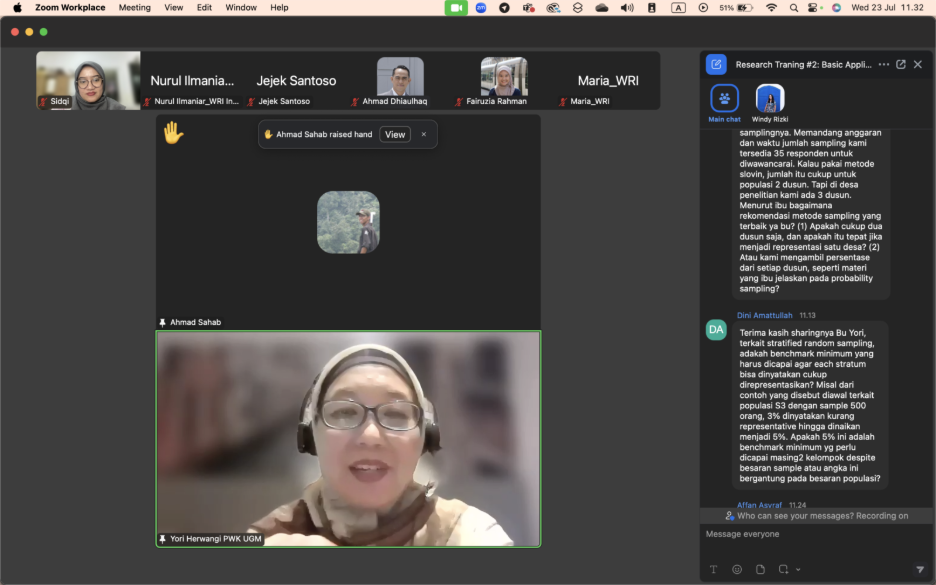Expand the screenshot options dropdown arrow
This screenshot has height=585, width=936.
pyautogui.click(x=798, y=569)
